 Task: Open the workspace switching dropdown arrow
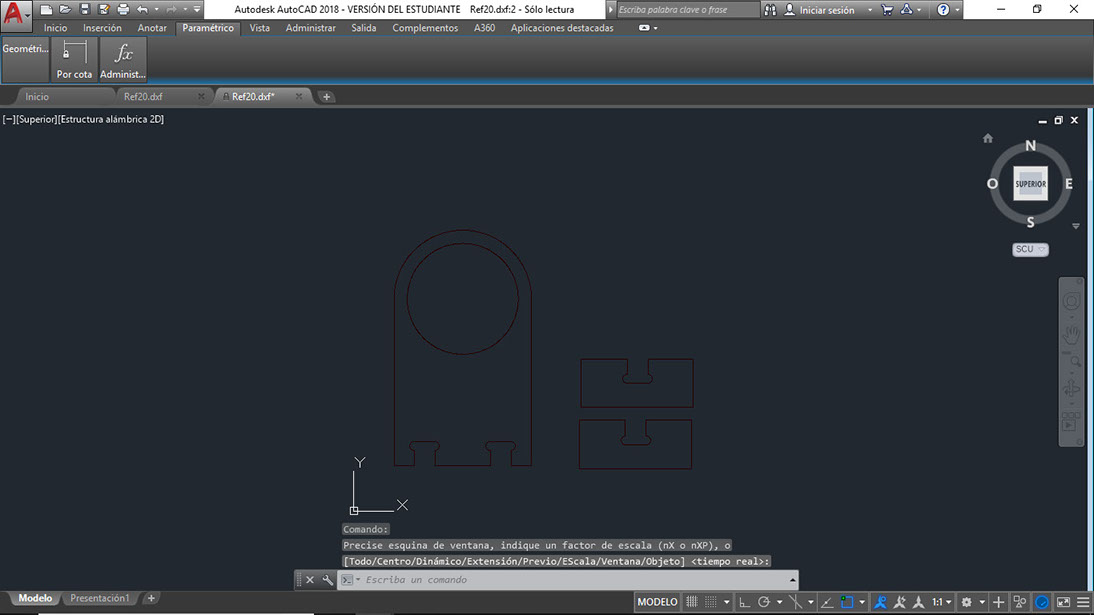point(982,602)
